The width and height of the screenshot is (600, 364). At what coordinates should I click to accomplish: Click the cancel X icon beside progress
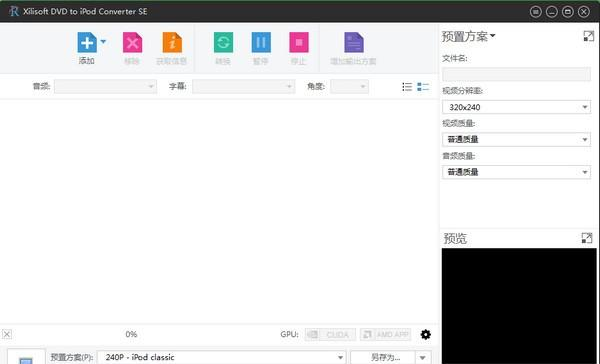click(7, 334)
